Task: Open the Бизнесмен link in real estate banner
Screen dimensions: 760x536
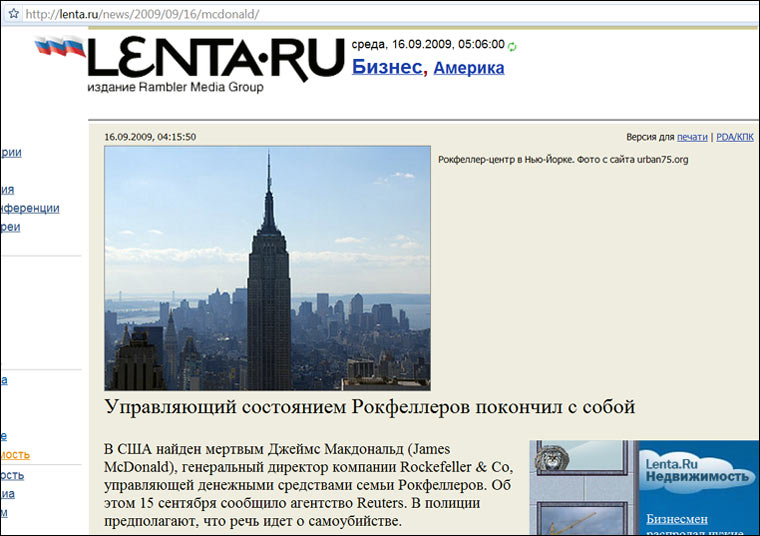Action: coord(677,519)
